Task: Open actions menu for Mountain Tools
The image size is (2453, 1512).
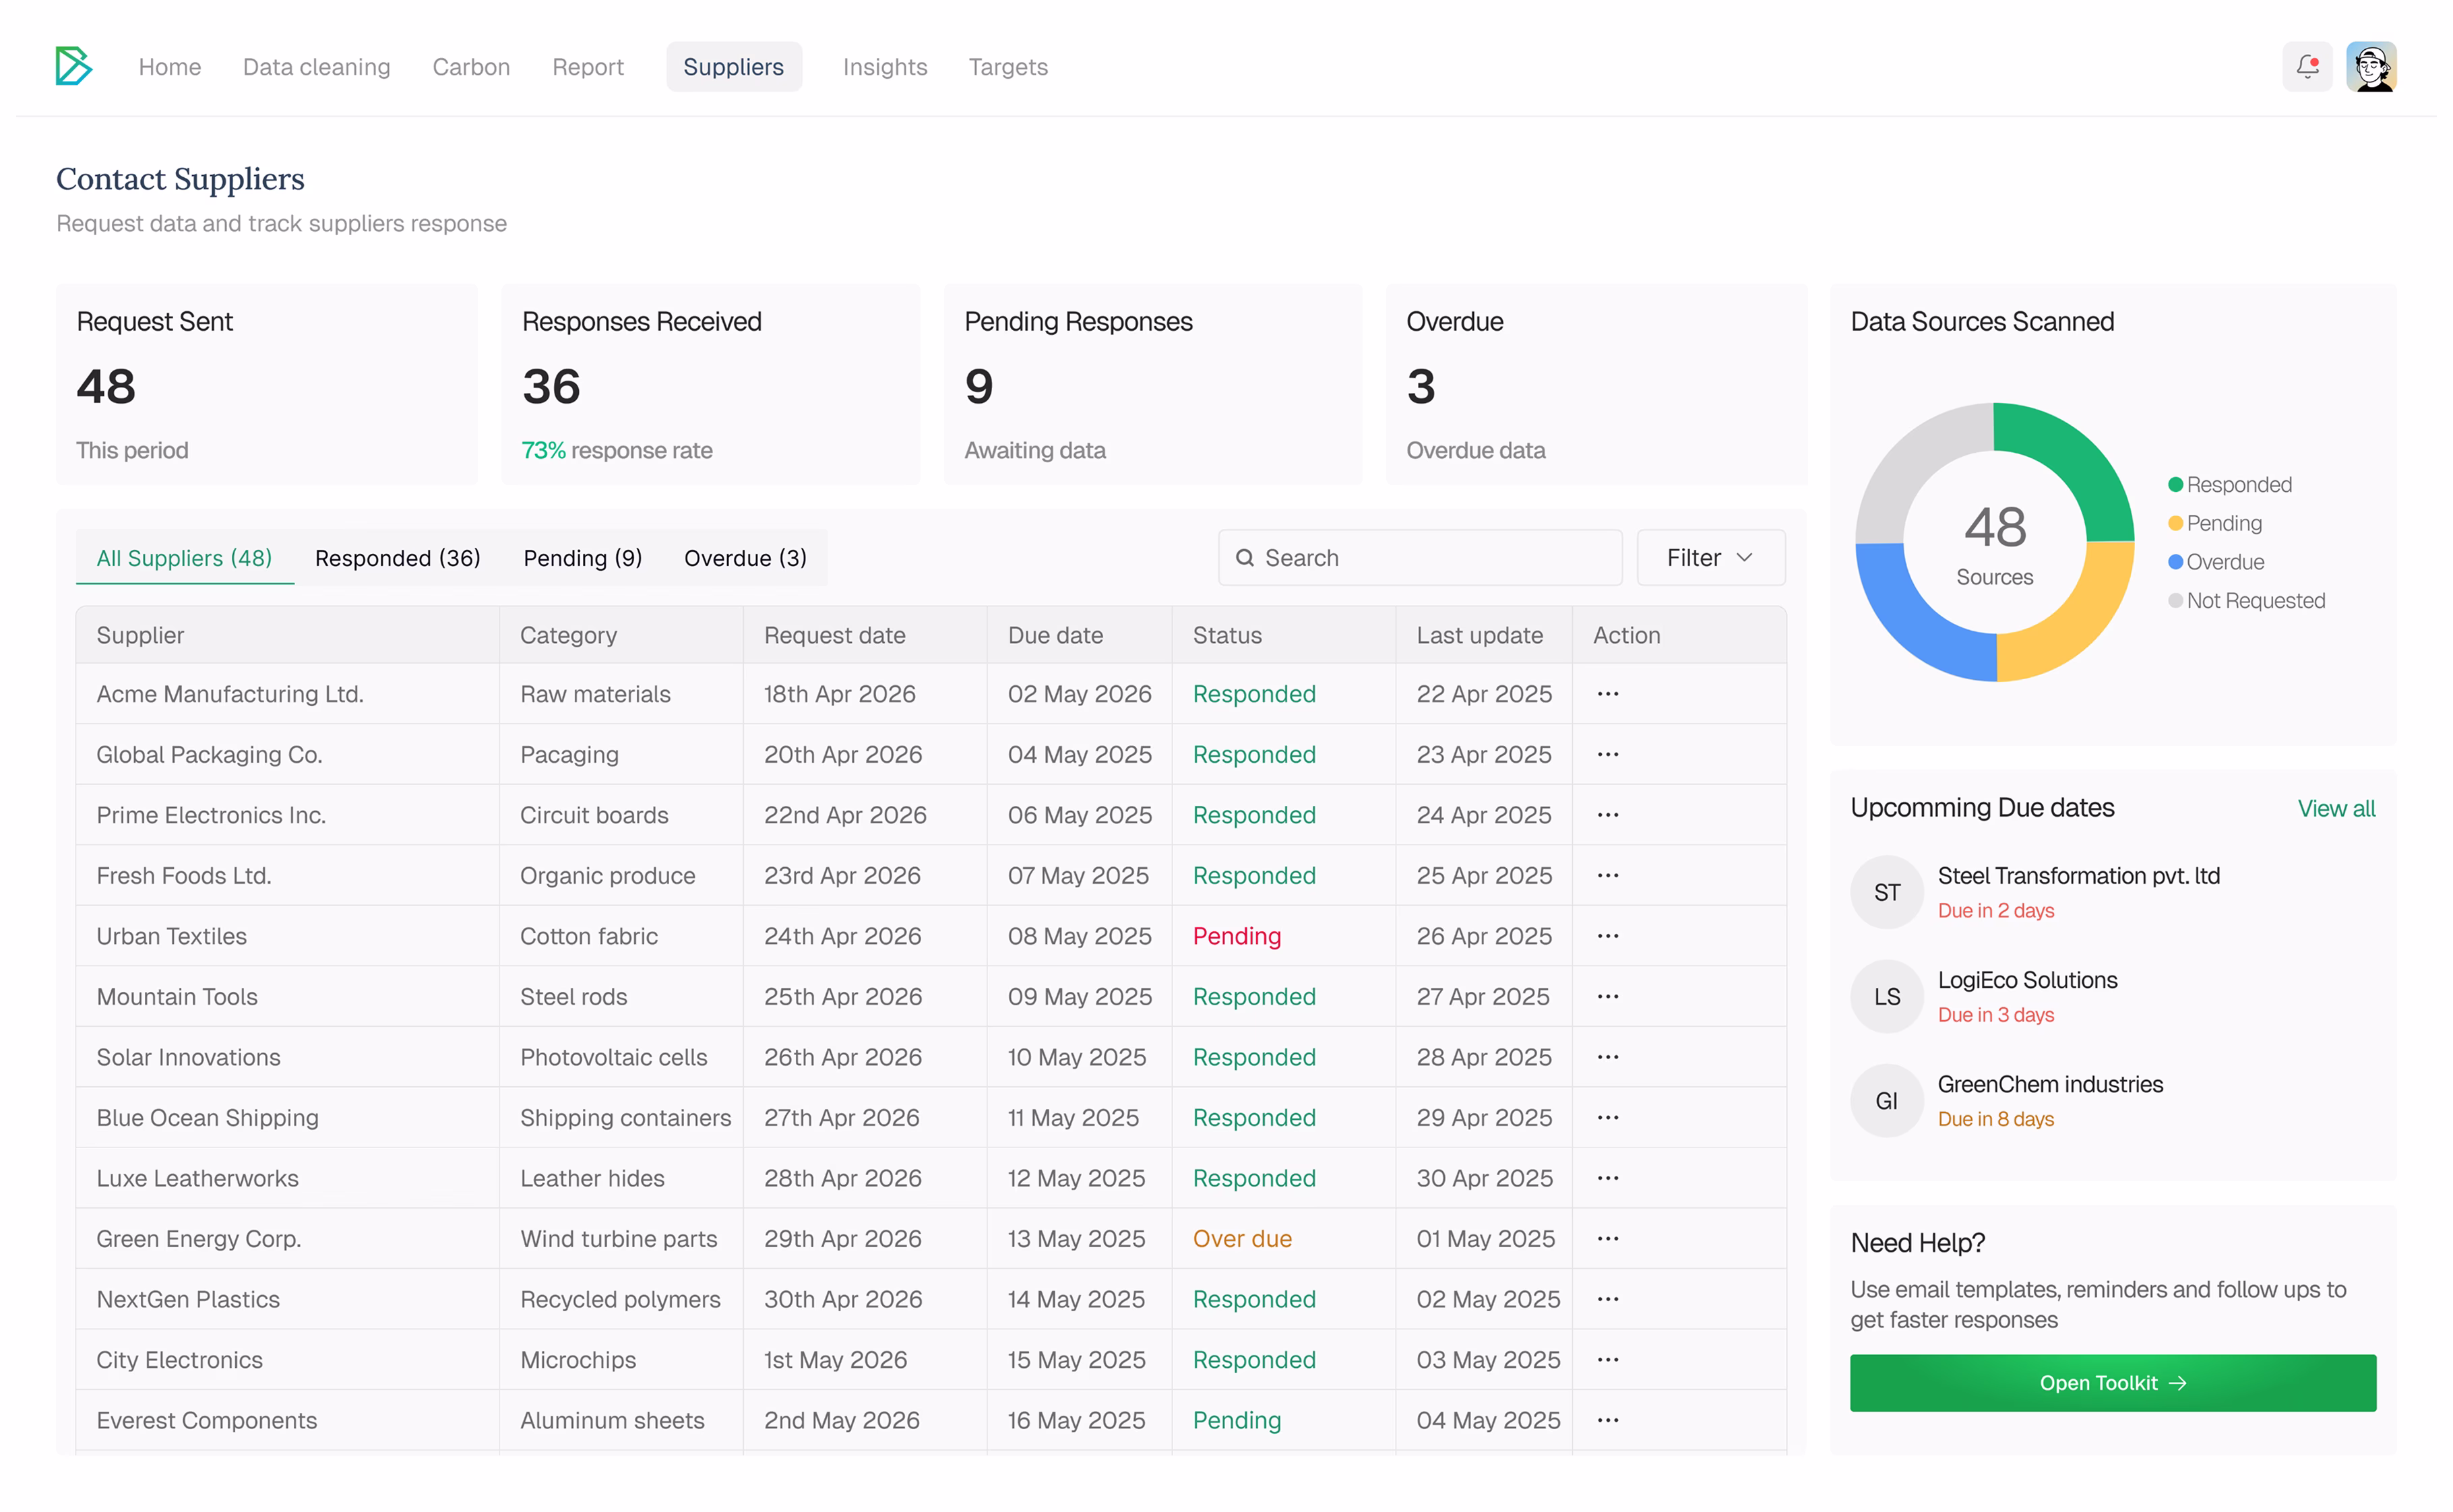Action: pos(1607,996)
